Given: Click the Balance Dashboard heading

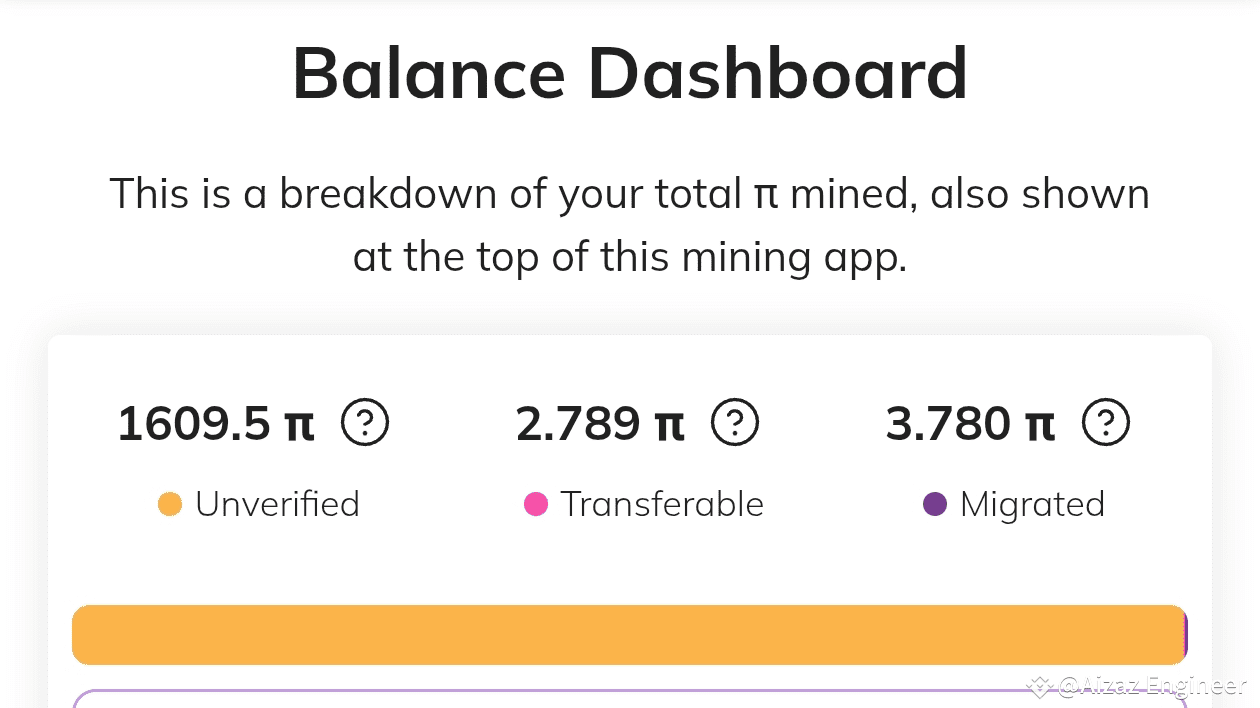Looking at the screenshot, I should (630, 74).
